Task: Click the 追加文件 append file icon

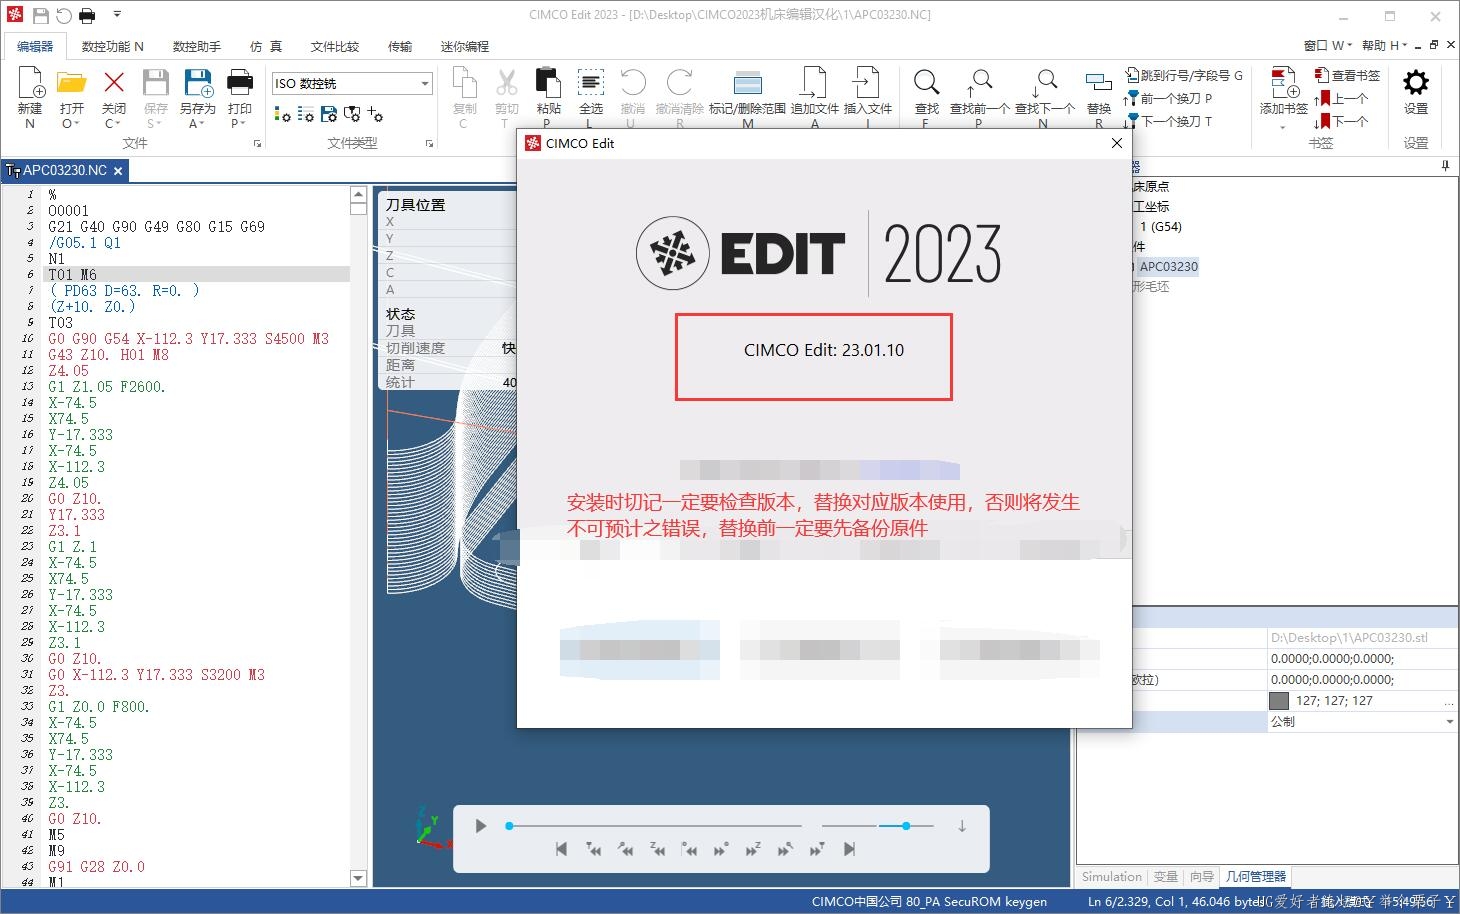Action: pos(814,82)
